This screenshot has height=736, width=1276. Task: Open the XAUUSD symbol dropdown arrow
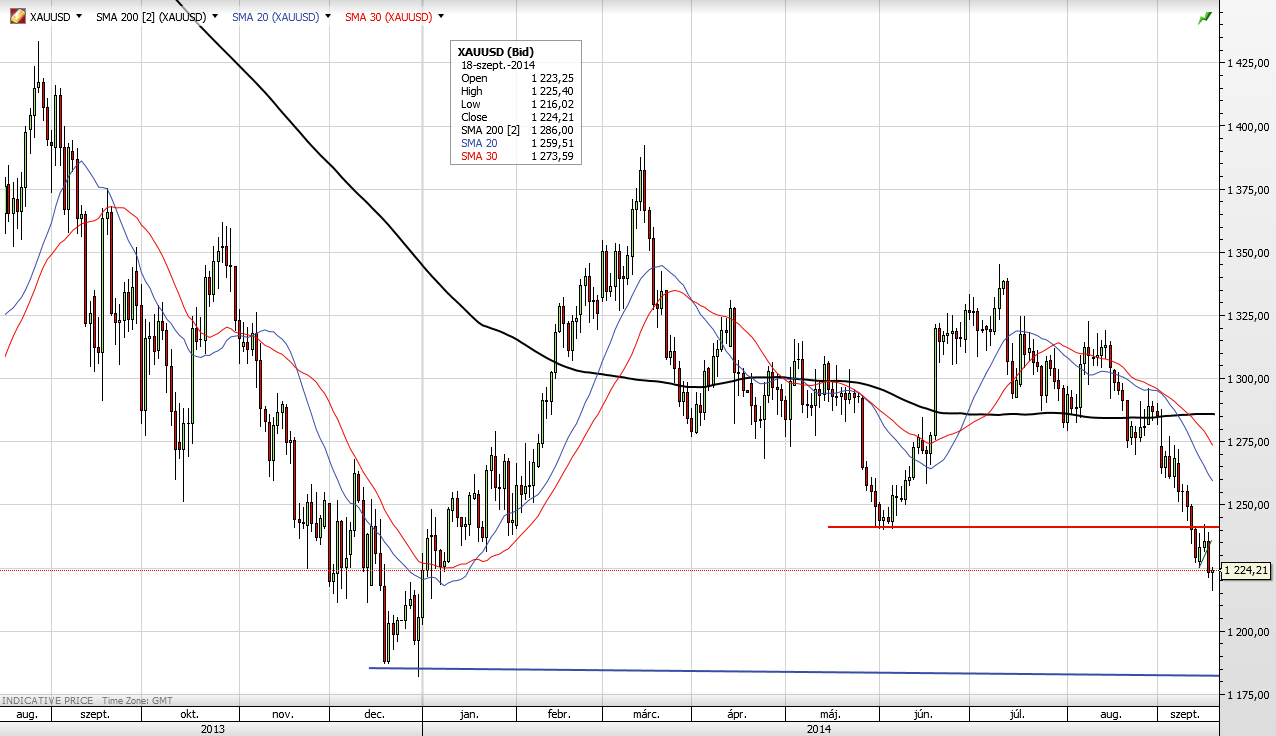[x=80, y=17]
